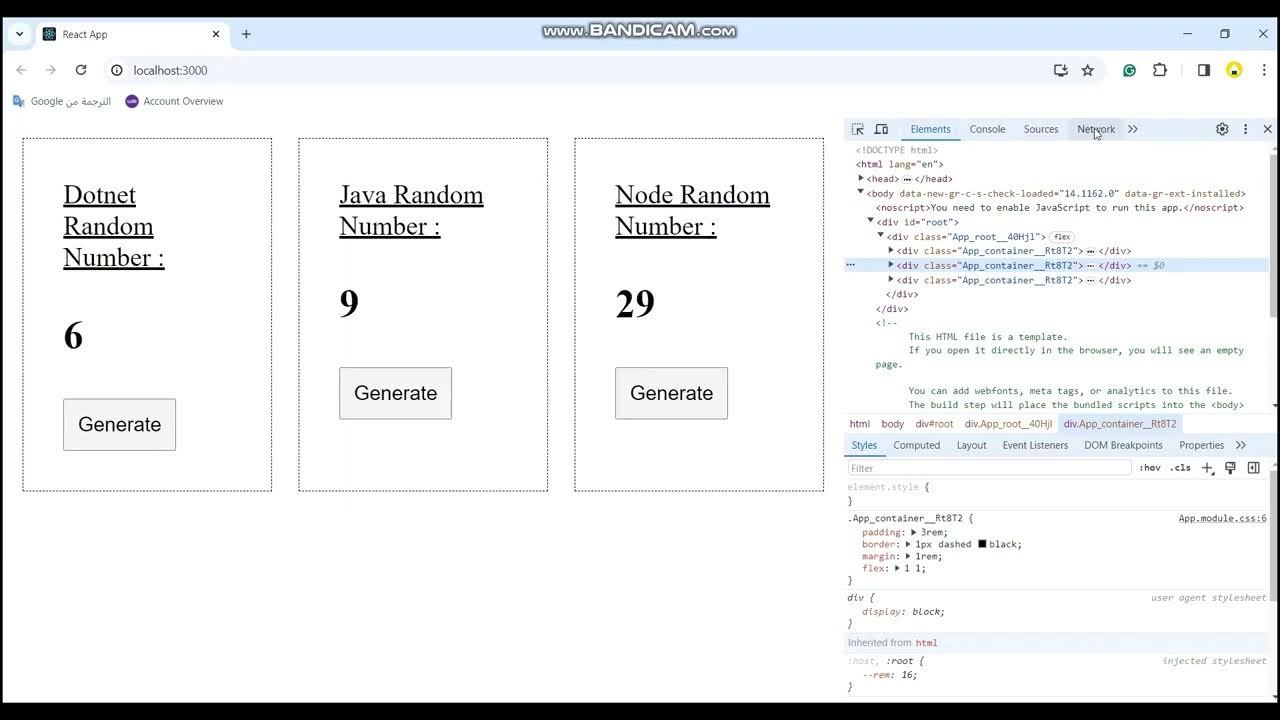The width and height of the screenshot is (1280, 720).
Task: Close the DevTools panel
Action: click(1267, 129)
